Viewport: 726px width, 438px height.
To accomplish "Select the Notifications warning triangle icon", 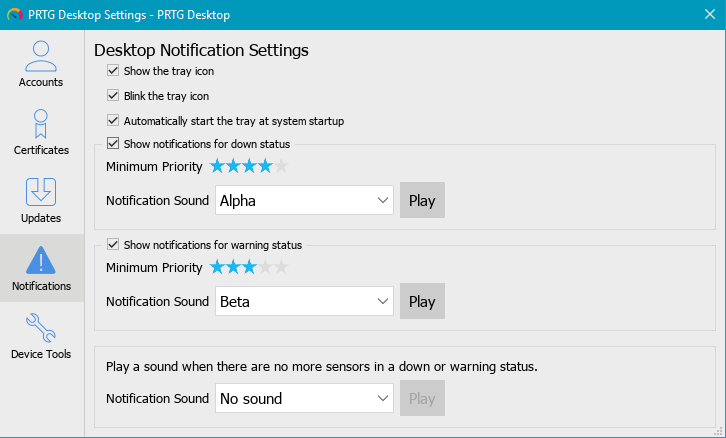I will 41,260.
